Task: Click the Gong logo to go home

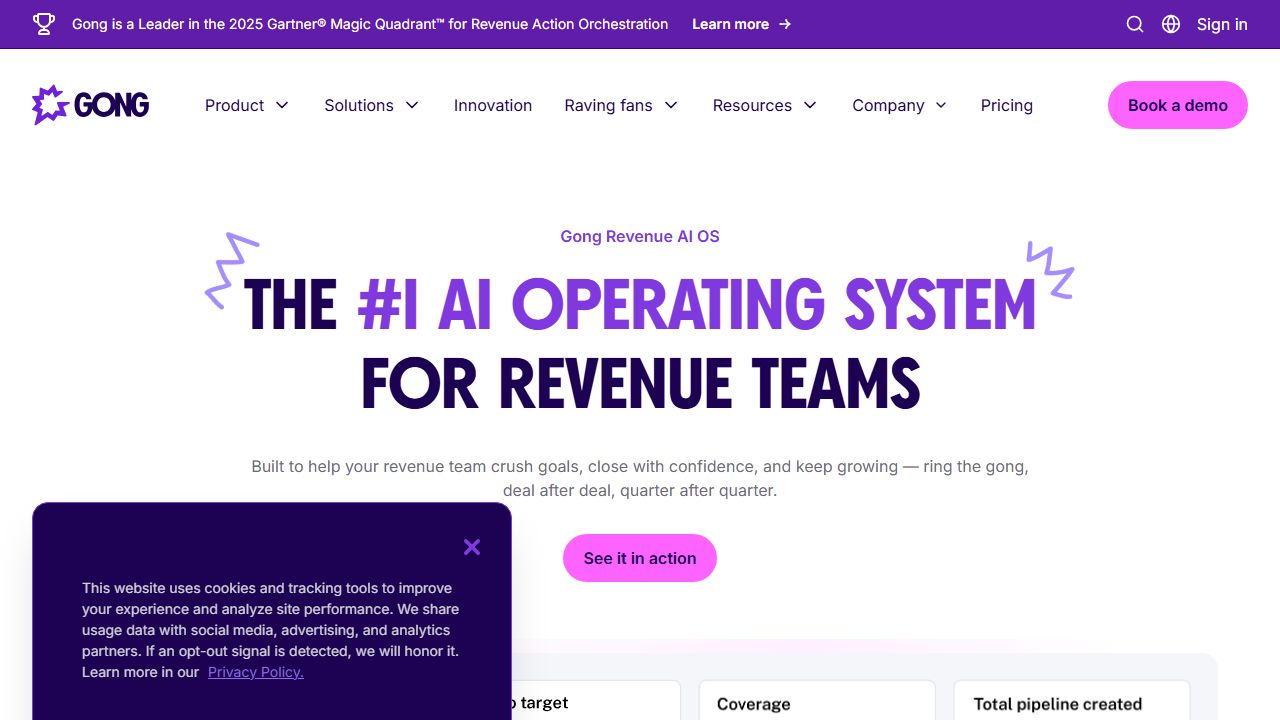Action: tap(90, 104)
